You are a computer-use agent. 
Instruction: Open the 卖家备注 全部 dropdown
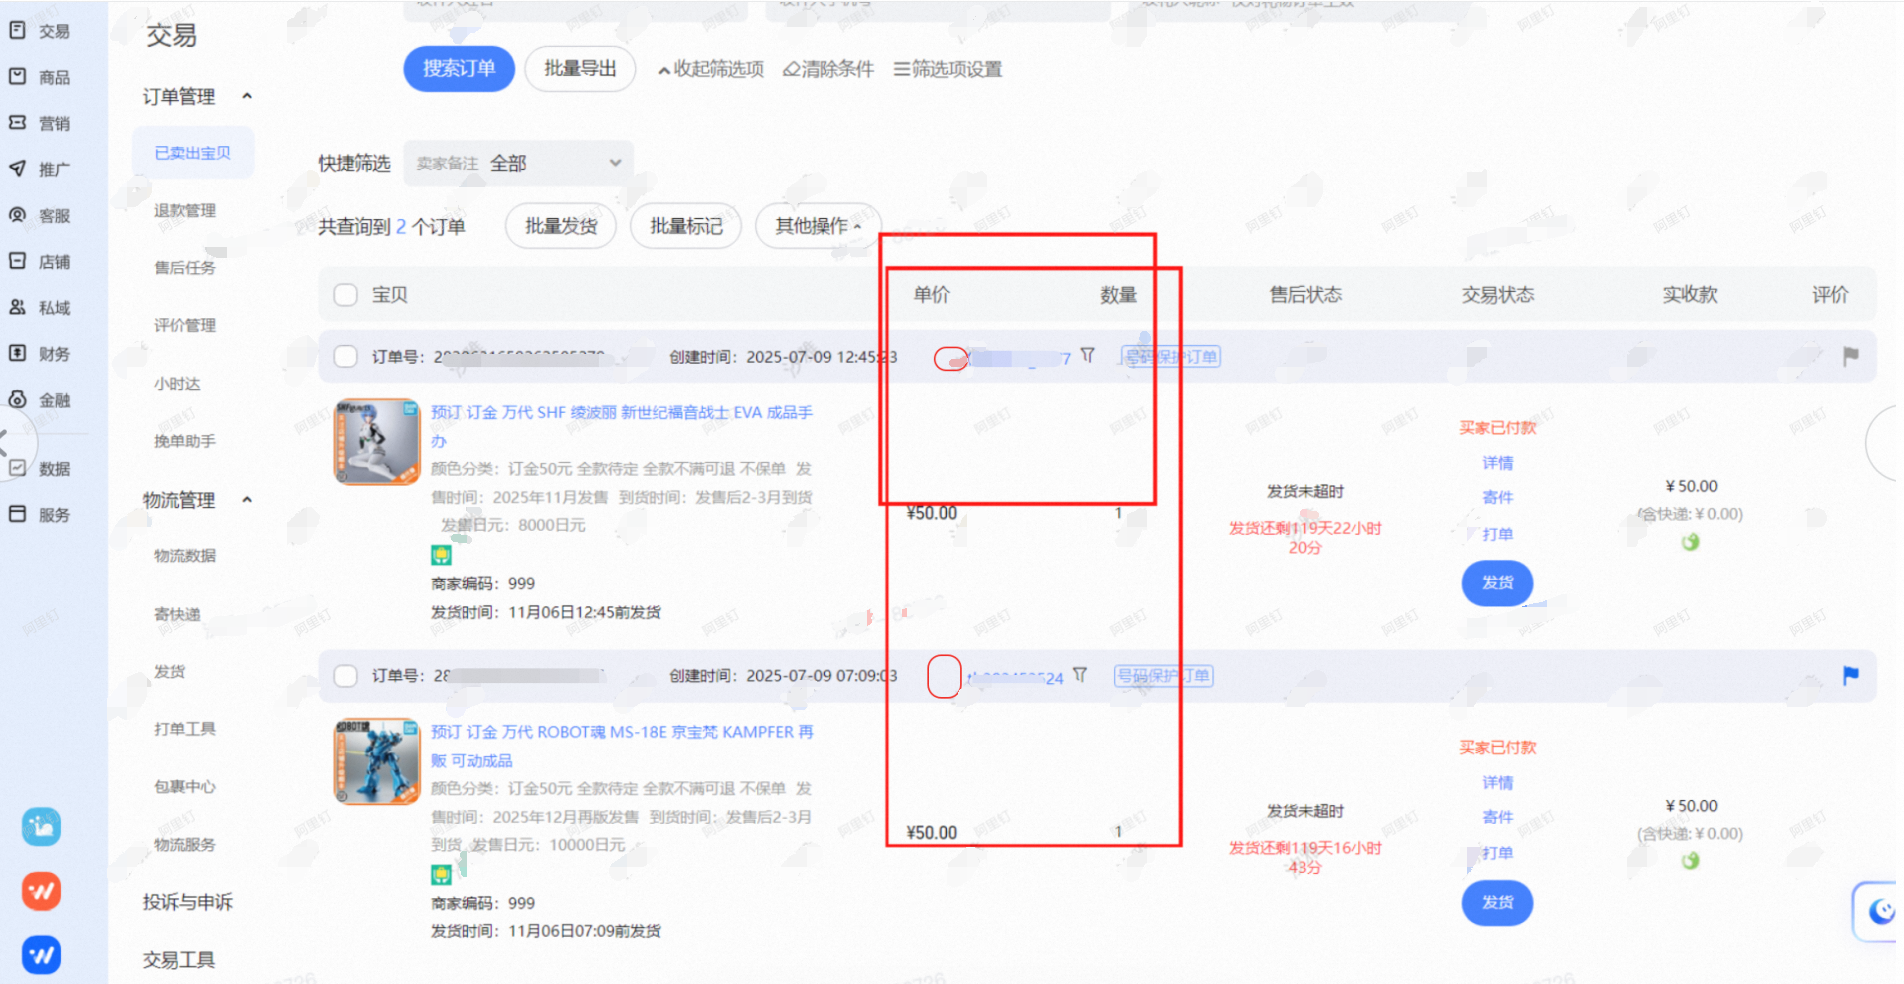(x=518, y=163)
